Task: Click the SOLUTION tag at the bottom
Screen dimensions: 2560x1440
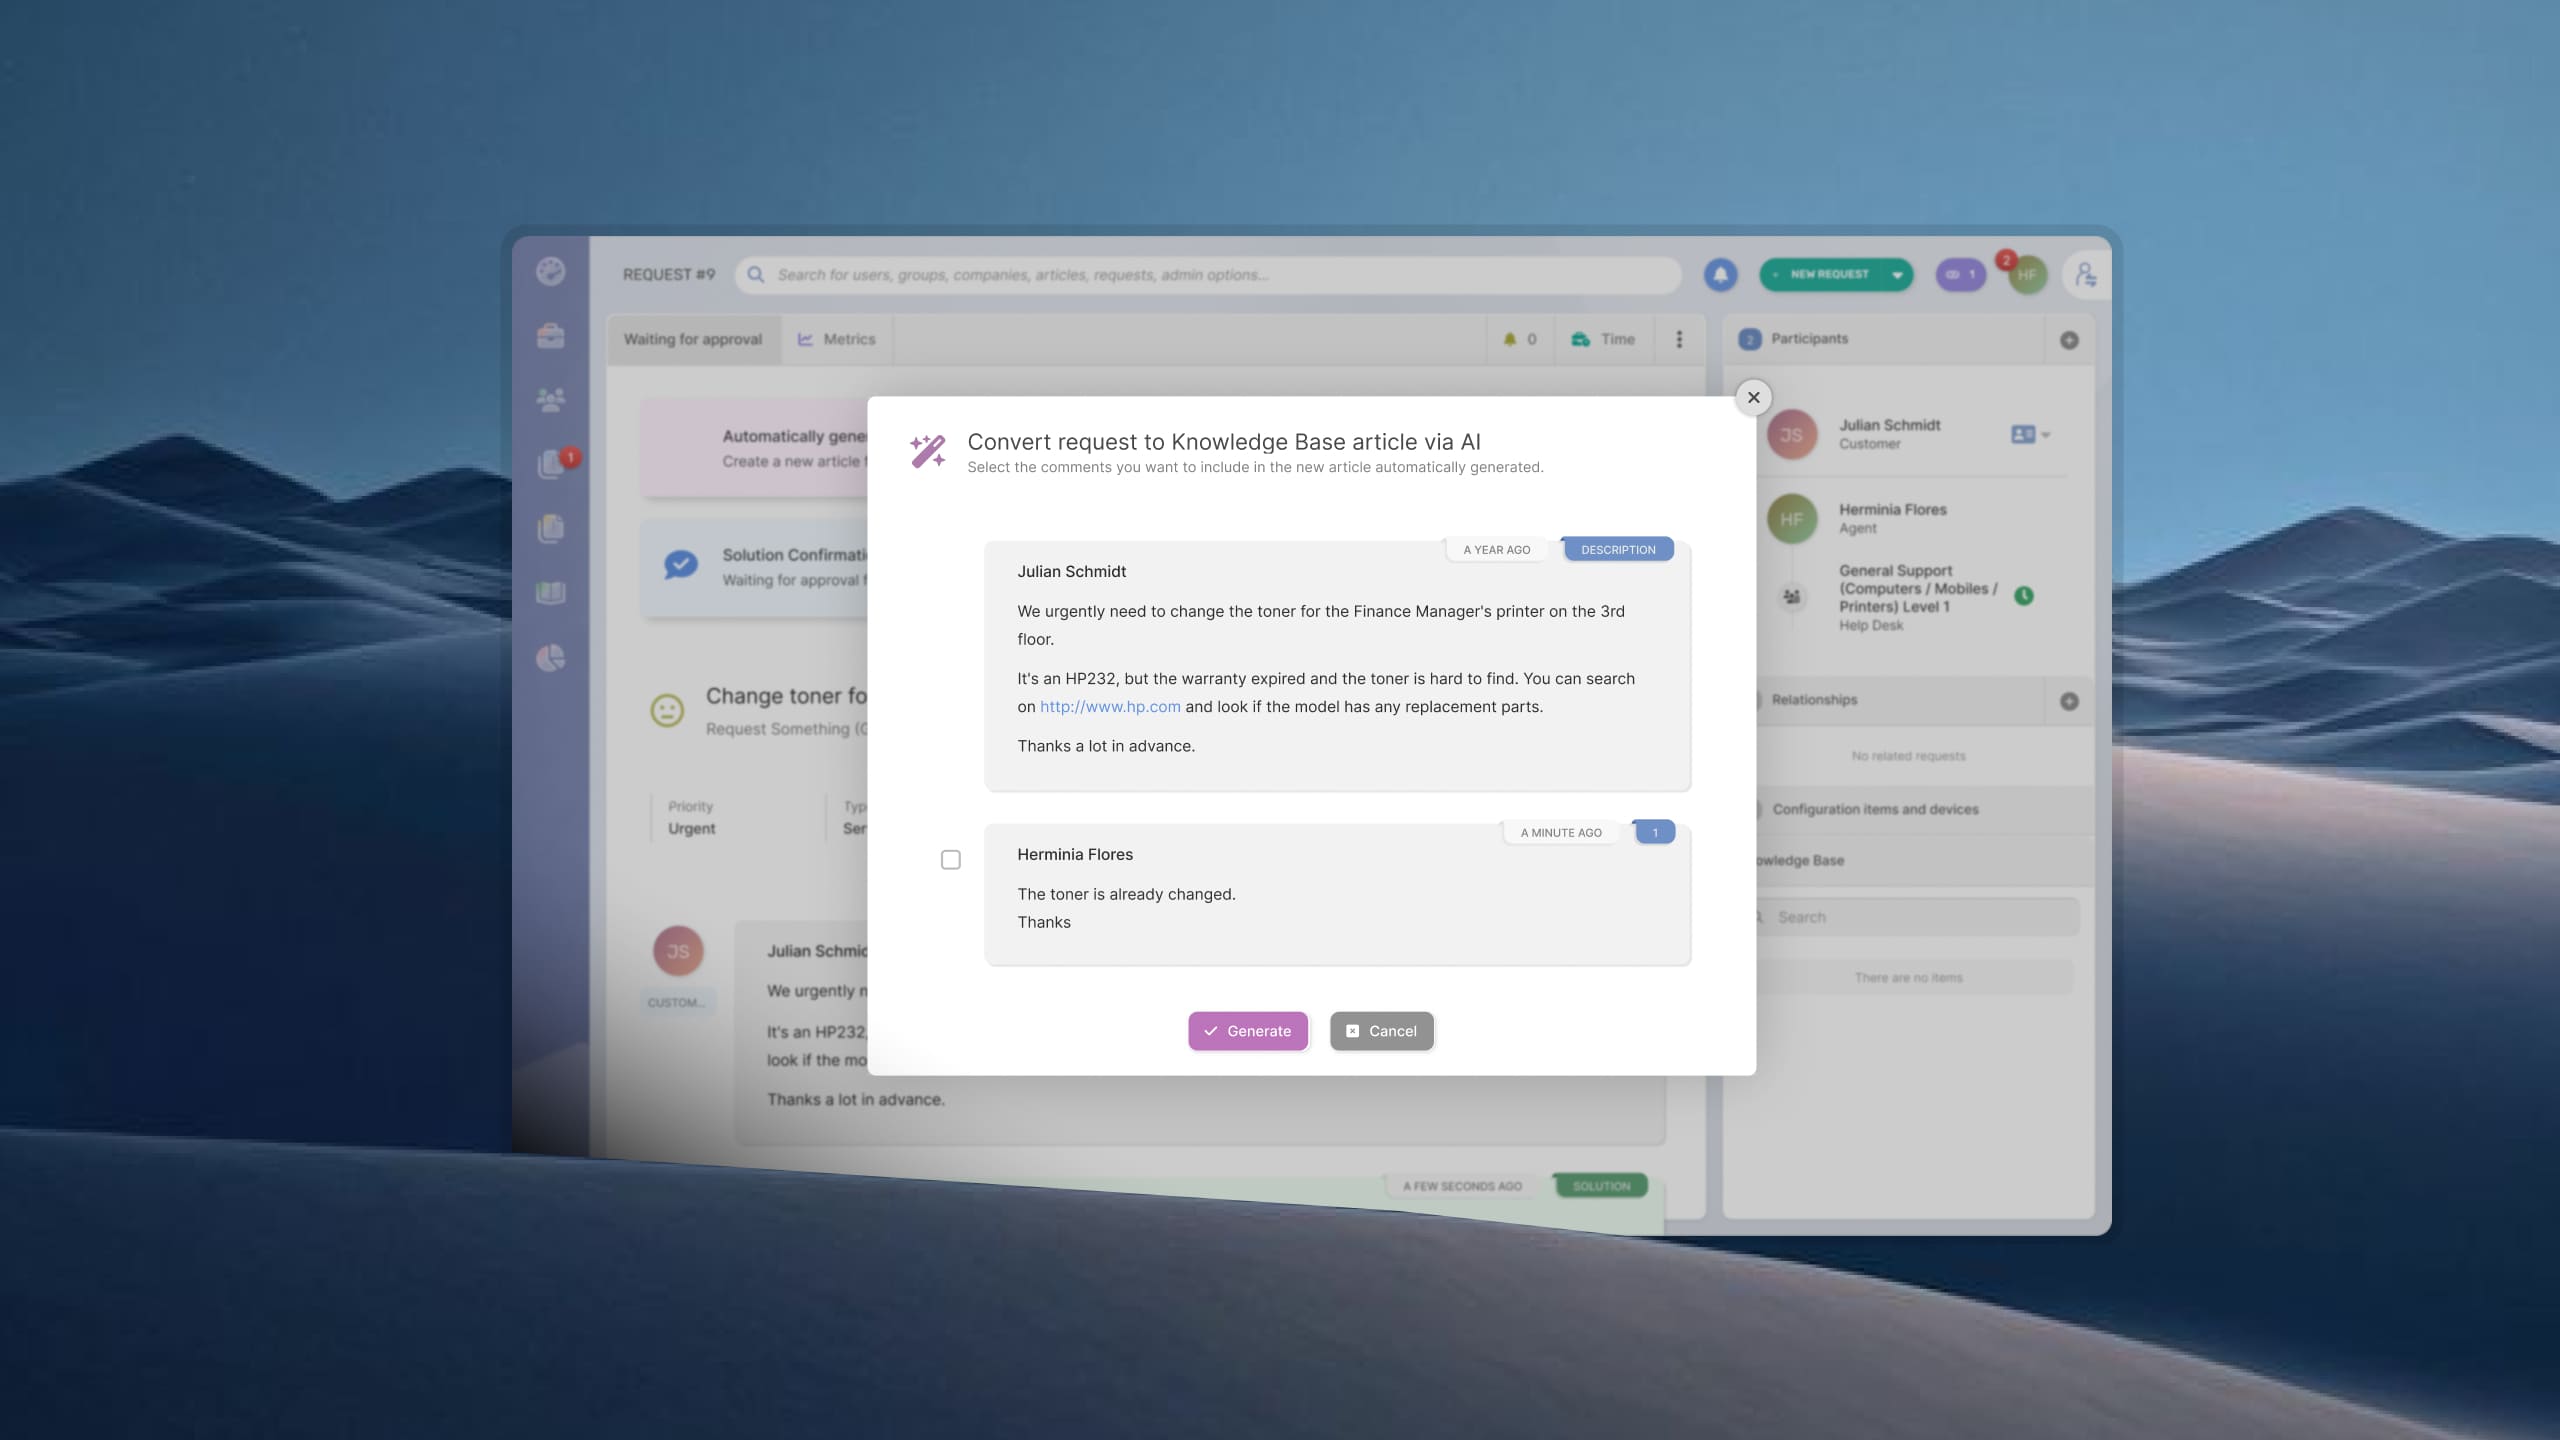Action: pyautogui.click(x=1601, y=1186)
